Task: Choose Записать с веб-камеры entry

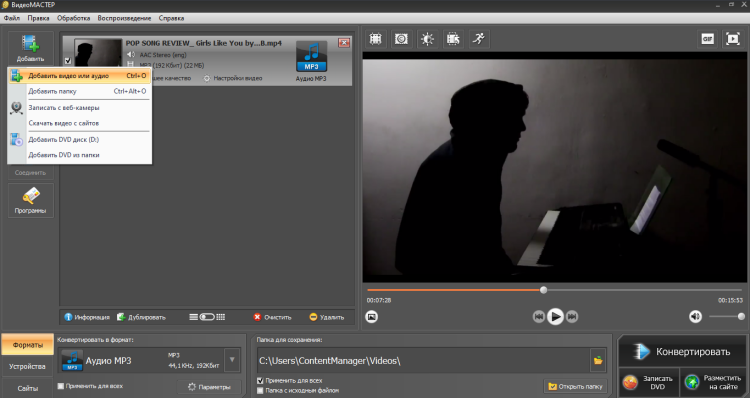Action: (80, 108)
